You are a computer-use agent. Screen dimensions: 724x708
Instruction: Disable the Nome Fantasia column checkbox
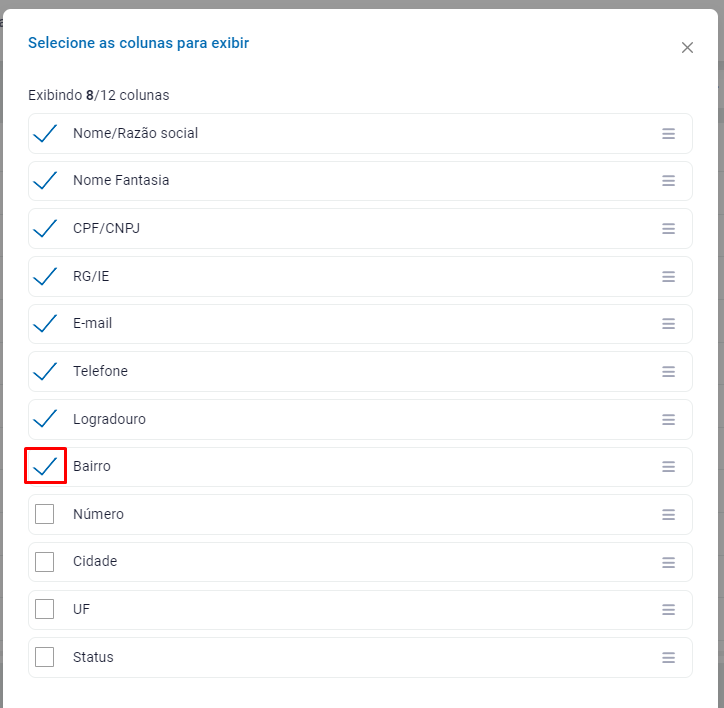(x=45, y=181)
